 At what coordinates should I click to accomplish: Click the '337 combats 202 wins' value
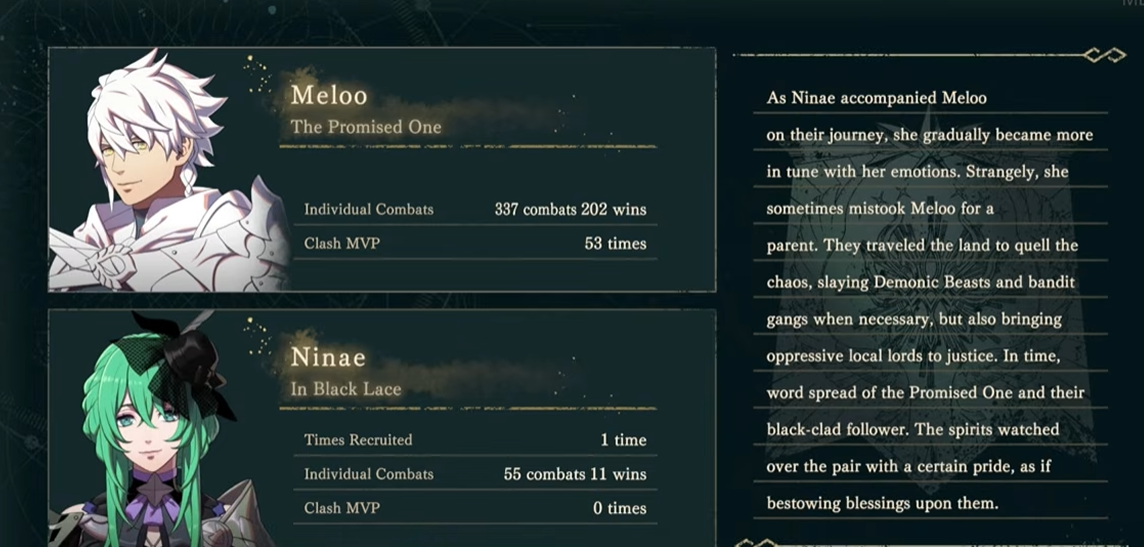[x=571, y=209]
